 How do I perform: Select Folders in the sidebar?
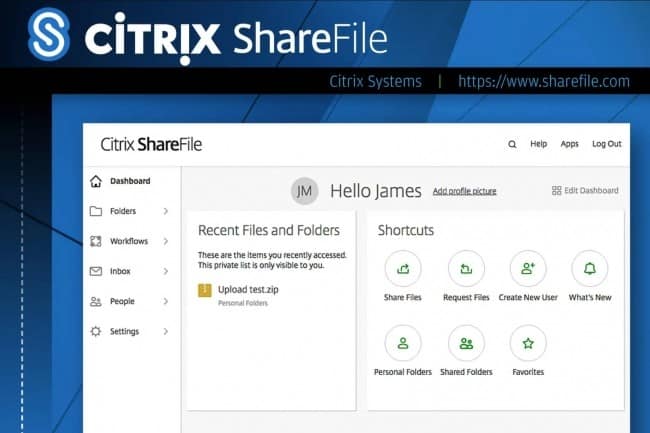tap(123, 211)
